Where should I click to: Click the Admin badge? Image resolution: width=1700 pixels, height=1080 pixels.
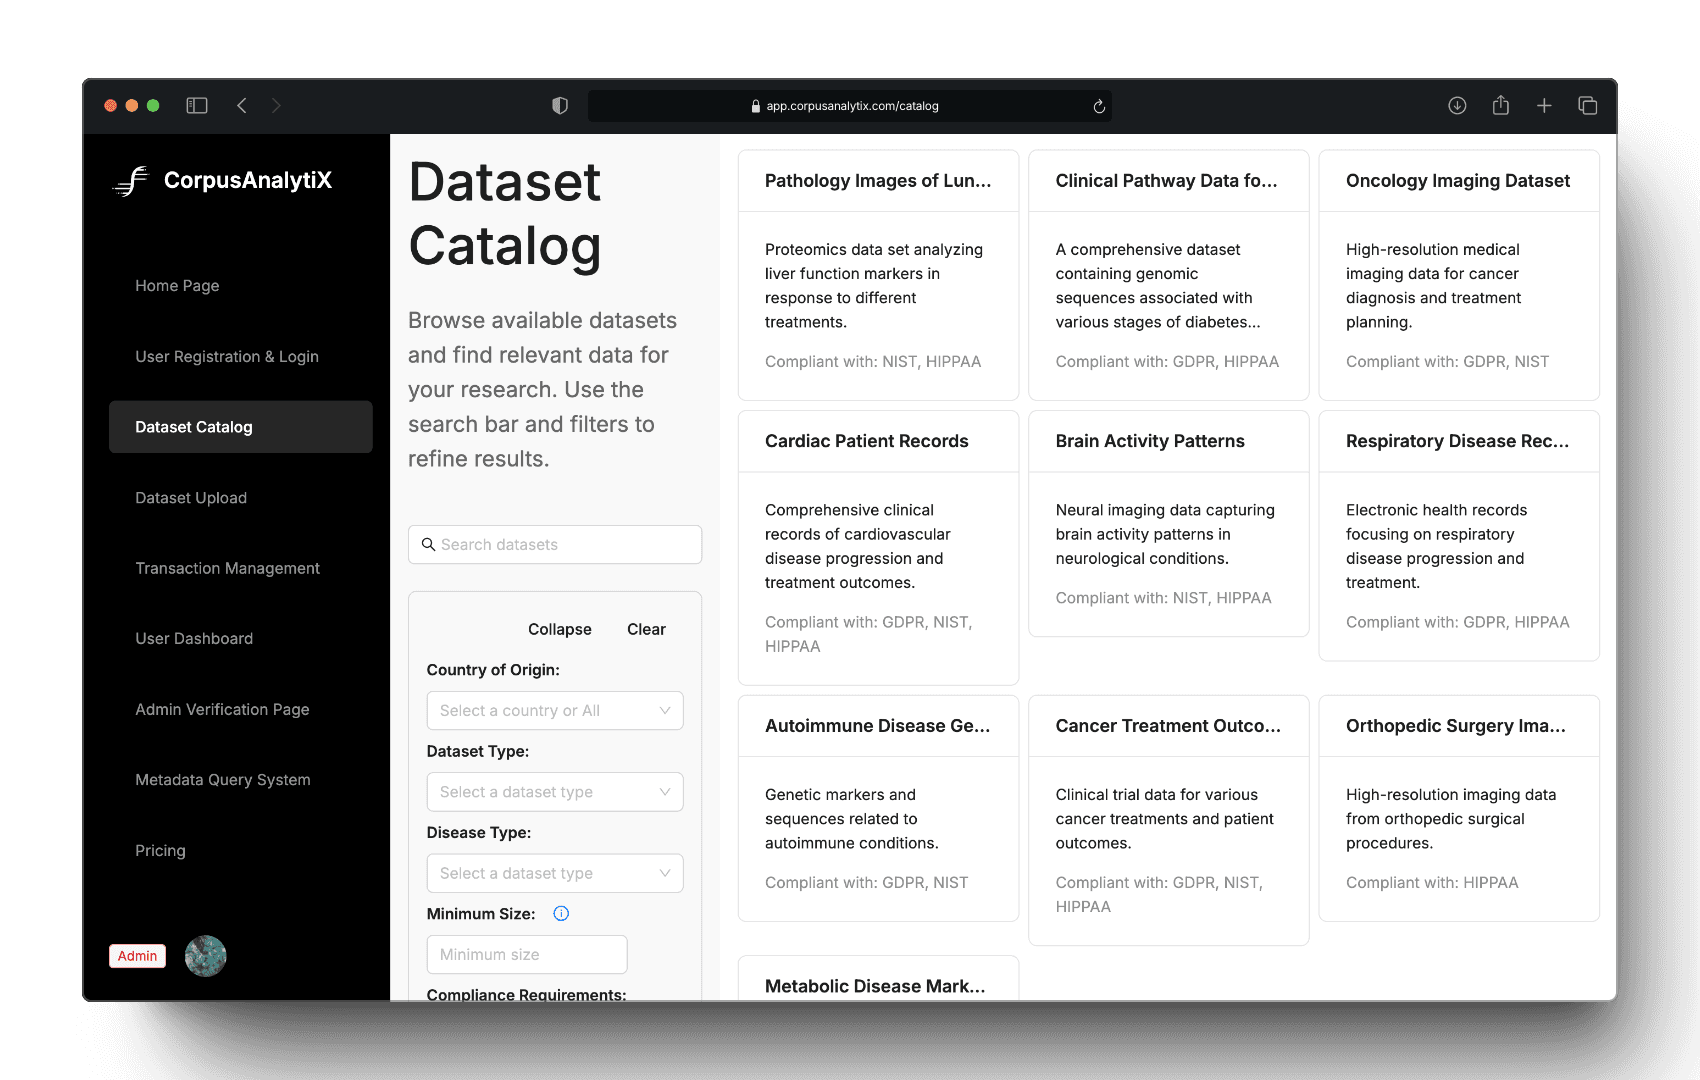click(x=137, y=956)
